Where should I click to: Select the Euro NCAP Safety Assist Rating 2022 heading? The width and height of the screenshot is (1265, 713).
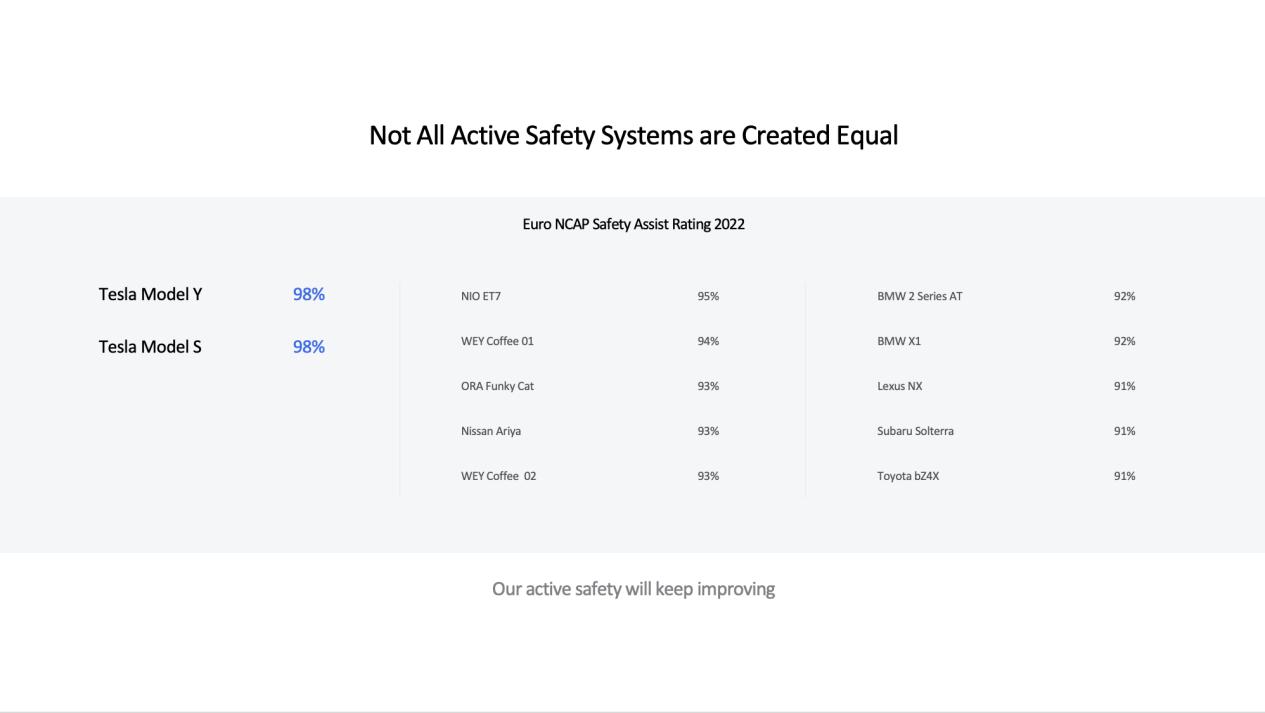click(x=633, y=224)
